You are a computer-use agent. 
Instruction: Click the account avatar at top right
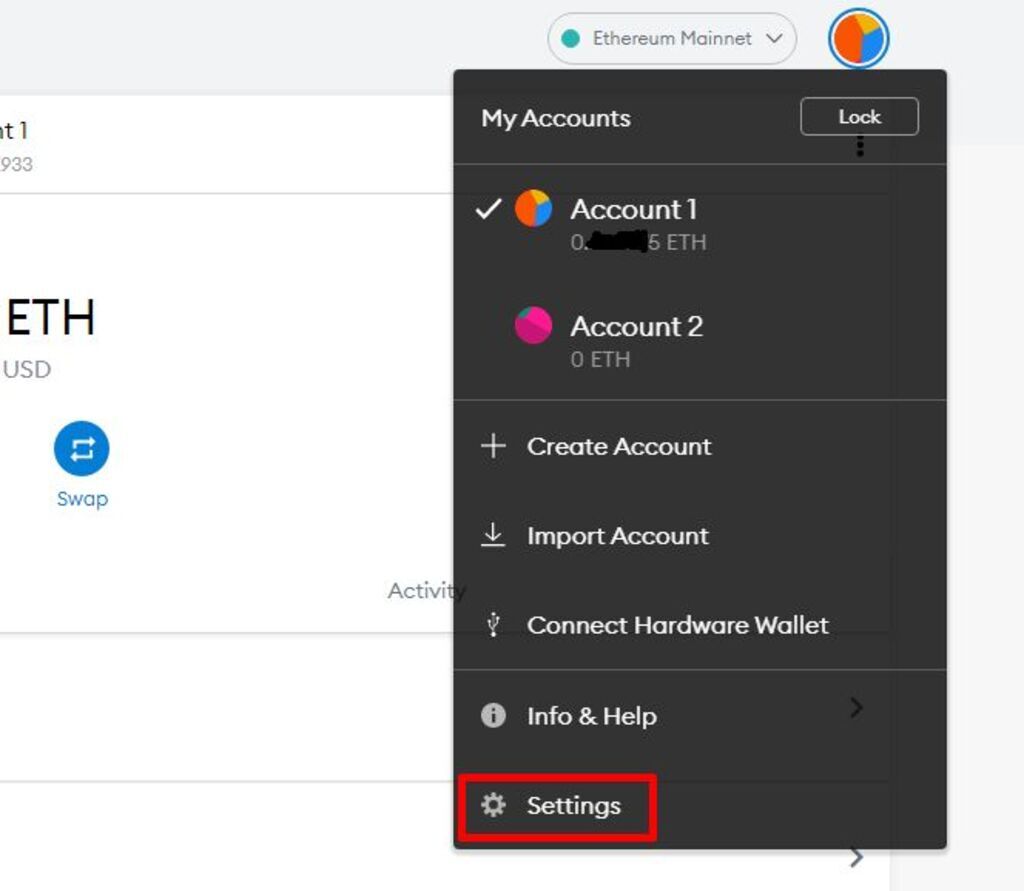(858, 39)
